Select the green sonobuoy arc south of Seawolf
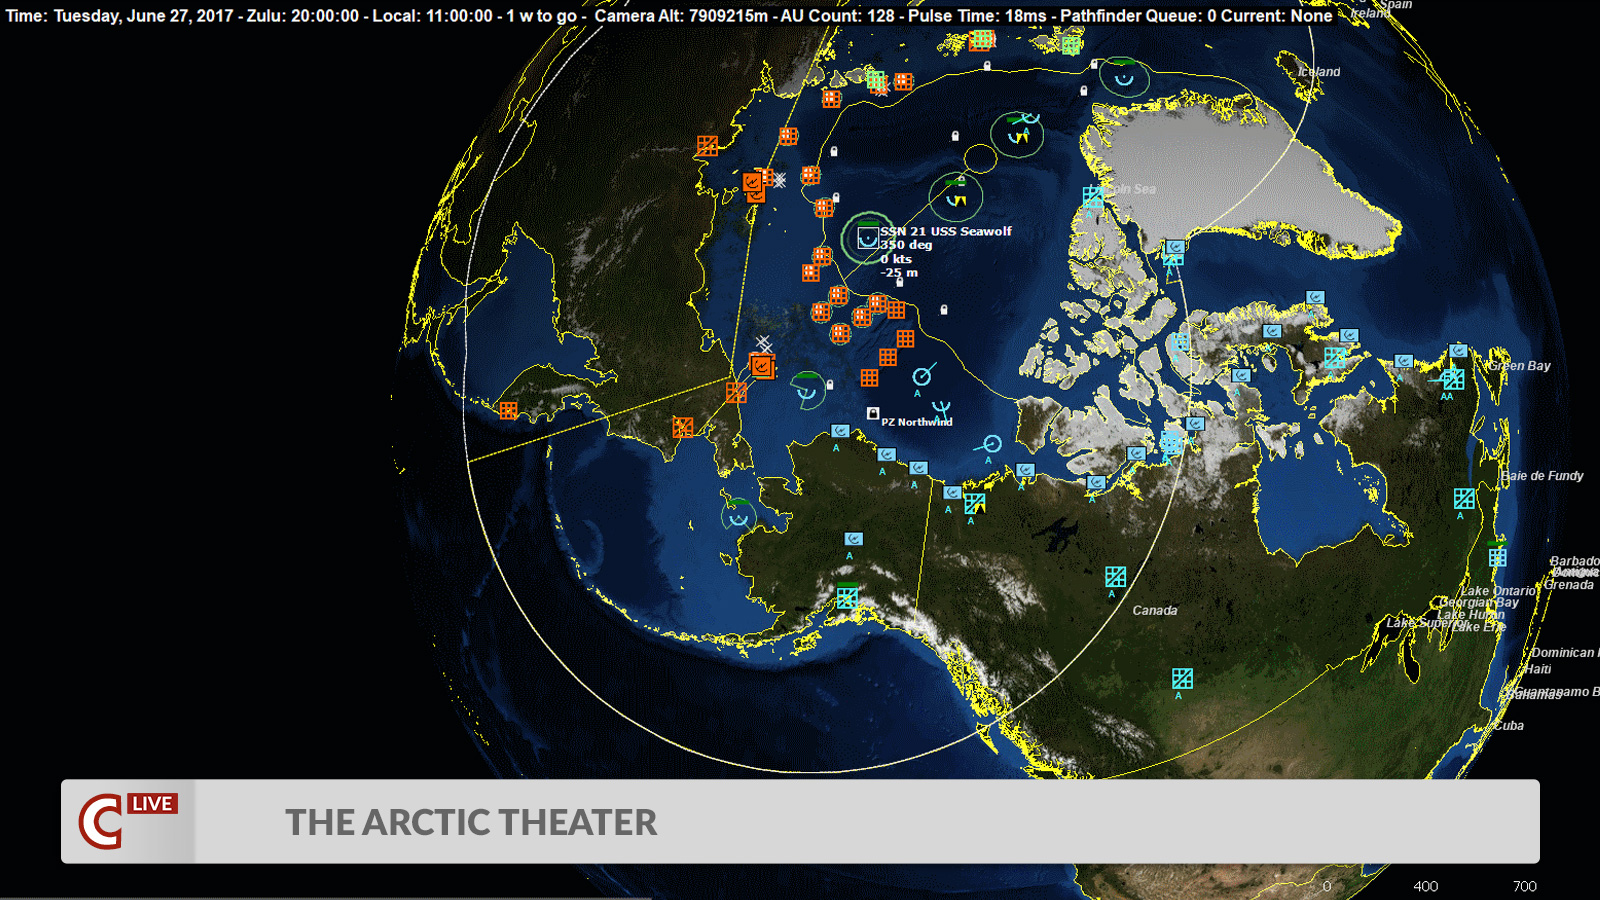The height and width of the screenshot is (900, 1600). [805, 393]
